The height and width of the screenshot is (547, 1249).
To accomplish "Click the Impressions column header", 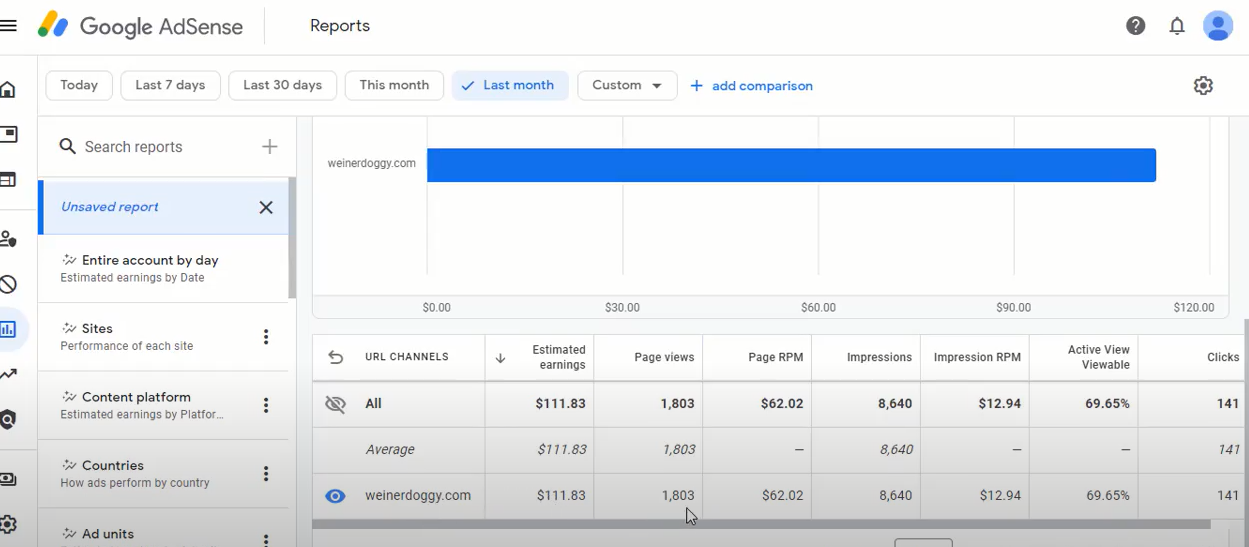I will [879, 357].
